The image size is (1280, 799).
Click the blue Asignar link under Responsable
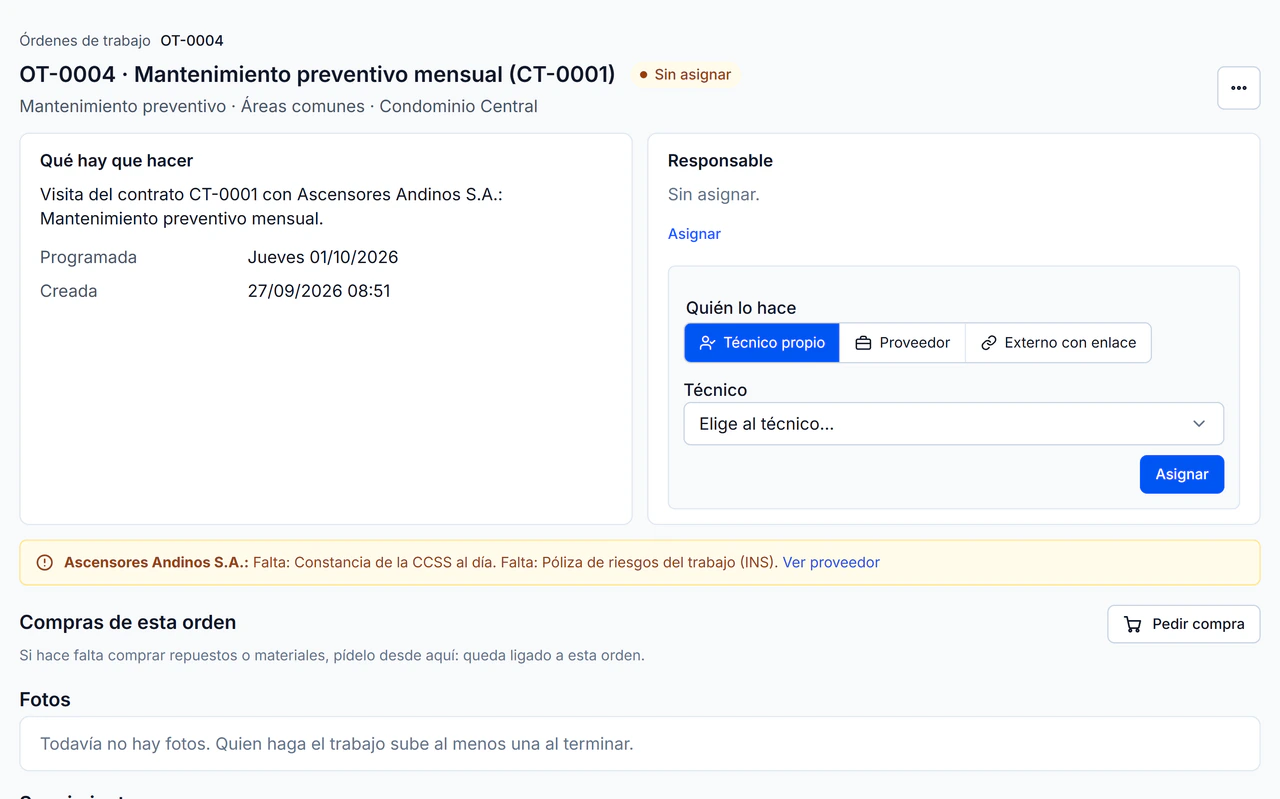tap(694, 234)
